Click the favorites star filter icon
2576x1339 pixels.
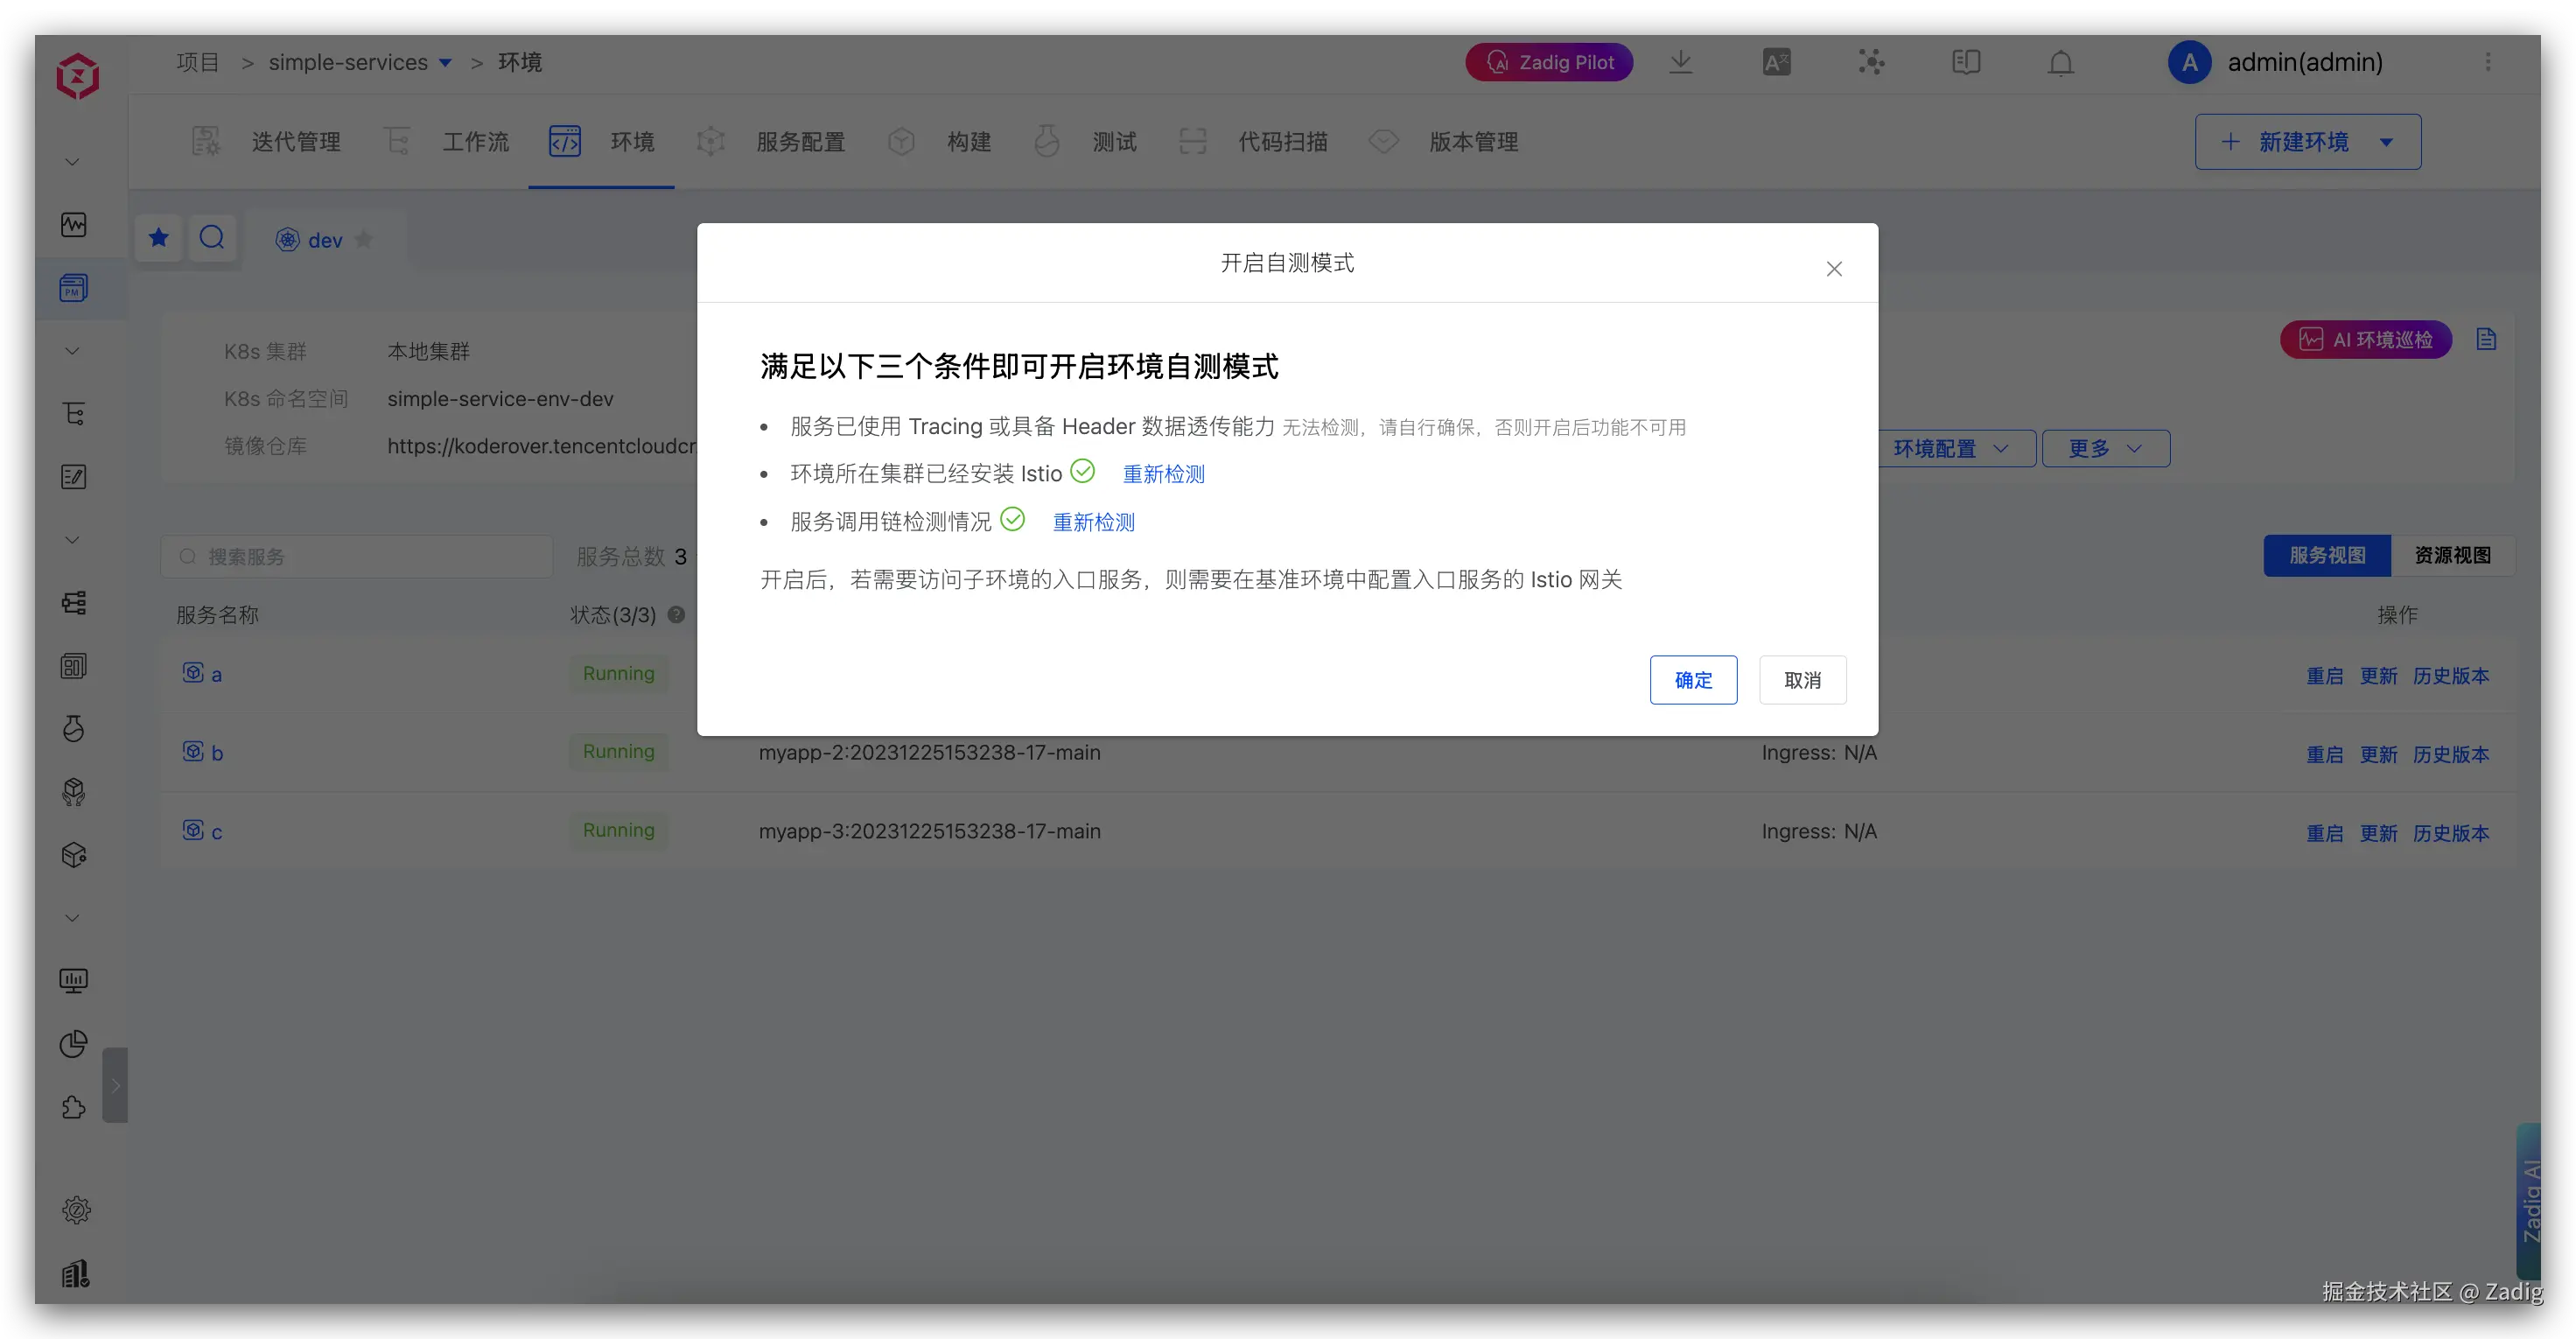pos(159,238)
